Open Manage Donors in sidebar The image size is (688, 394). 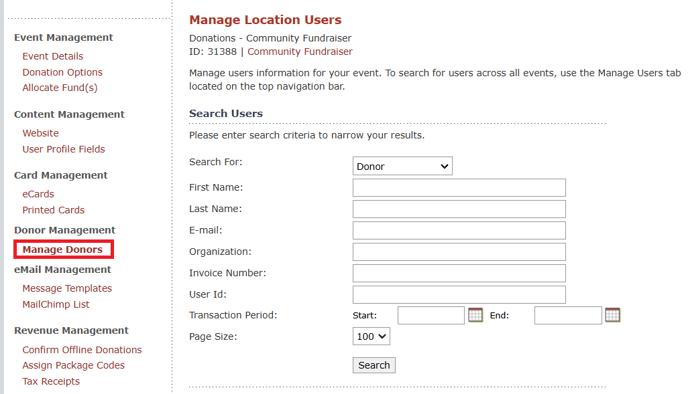tap(63, 249)
